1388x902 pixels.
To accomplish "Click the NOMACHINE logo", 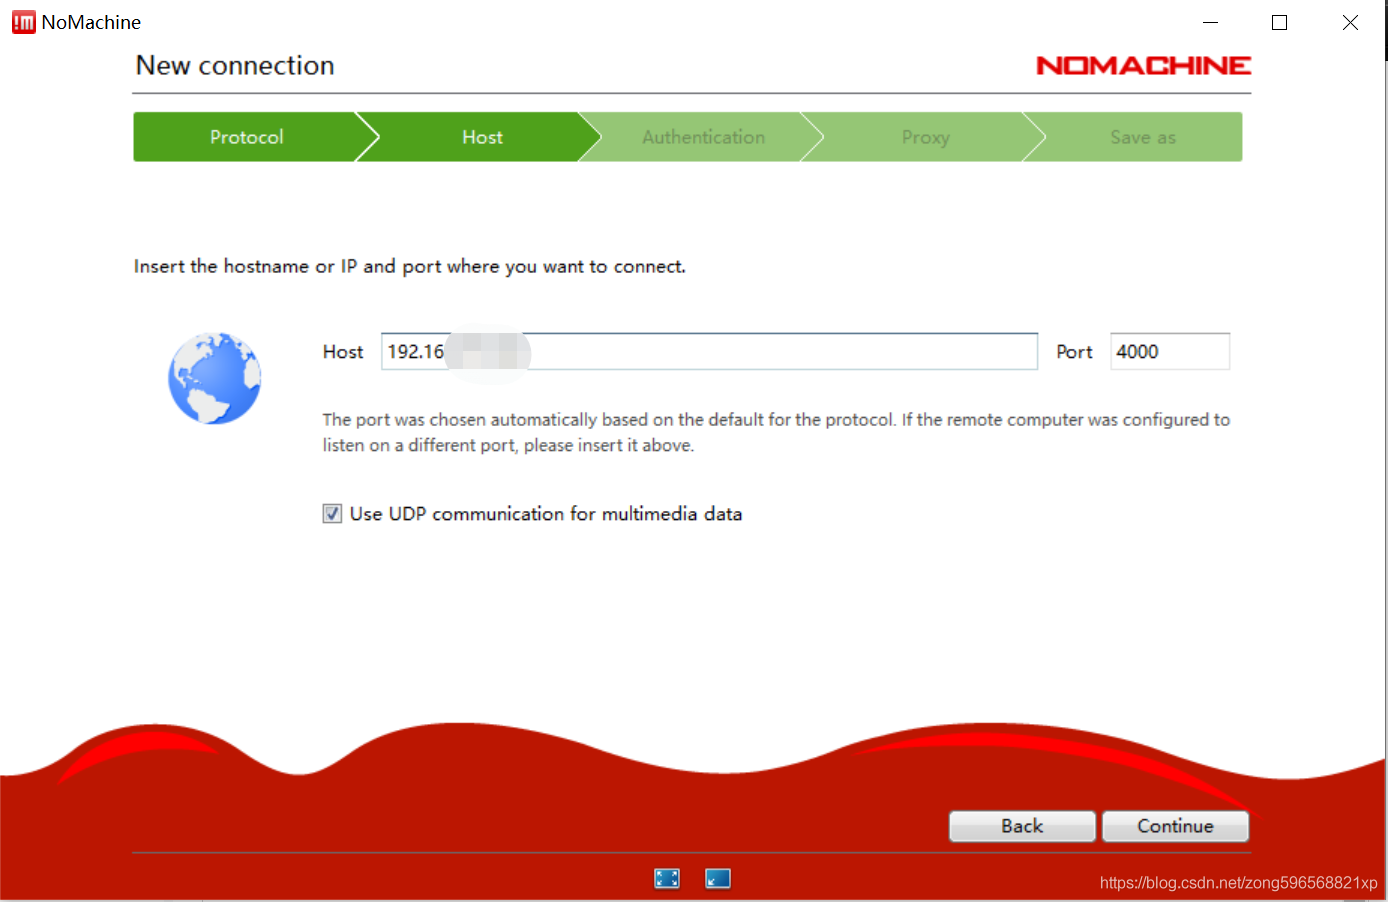I will pos(1143,65).
